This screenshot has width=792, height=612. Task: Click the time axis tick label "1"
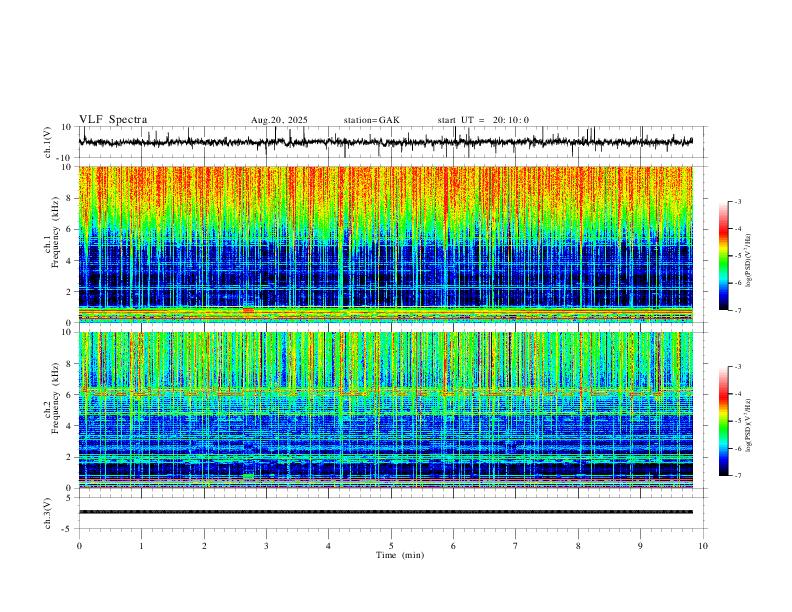(141, 546)
